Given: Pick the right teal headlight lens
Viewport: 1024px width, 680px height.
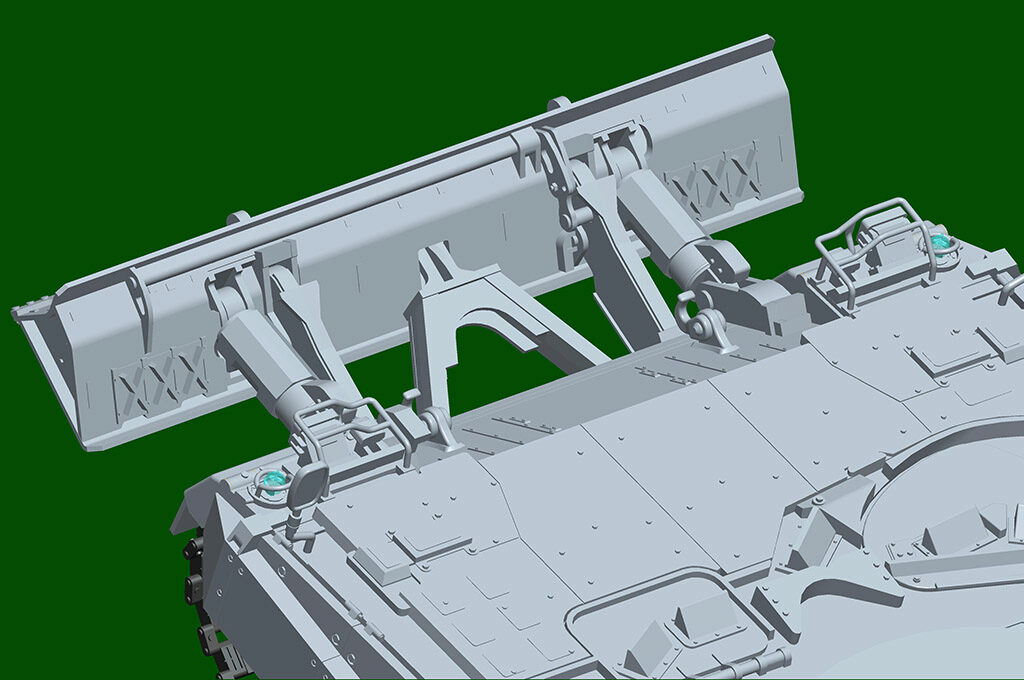Looking at the screenshot, I should [x=938, y=241].
